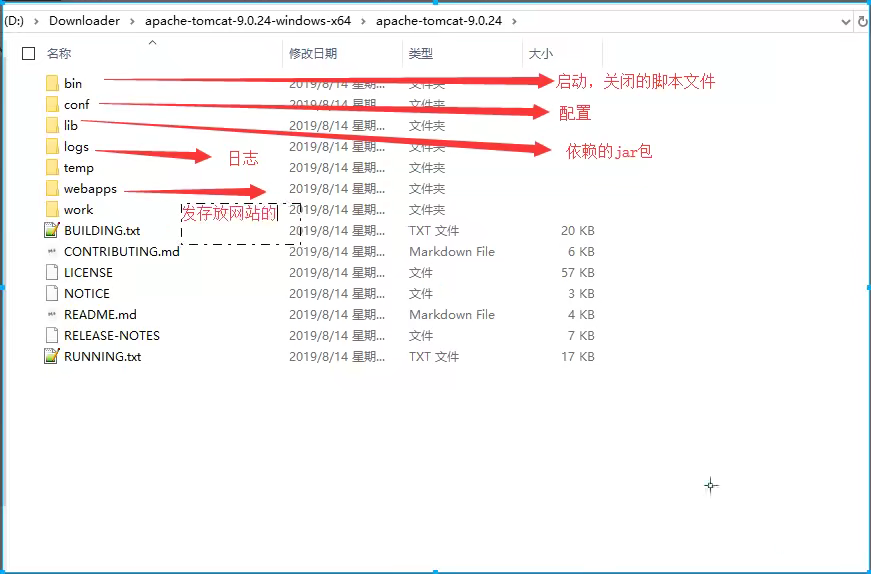The height and width of the screenshot is (574, 871).
Task: Open the address bar history dropdown
Action: (845, 22)
